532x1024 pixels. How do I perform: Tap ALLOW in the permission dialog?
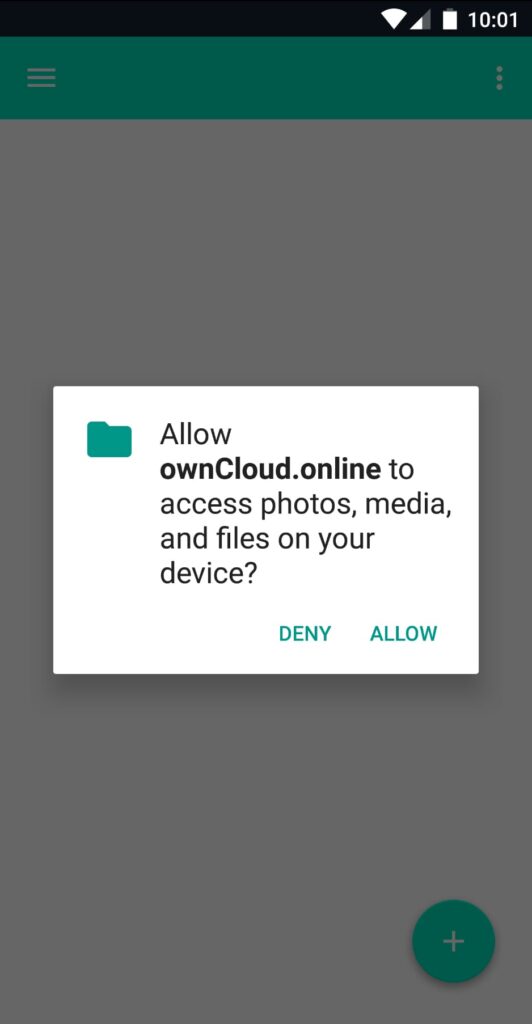click(x=403, y=633)
